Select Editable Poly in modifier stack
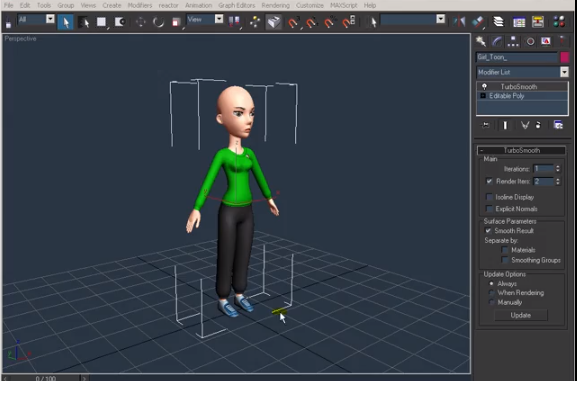This screenshot has height=404, width=577. (x=522, y=96)
